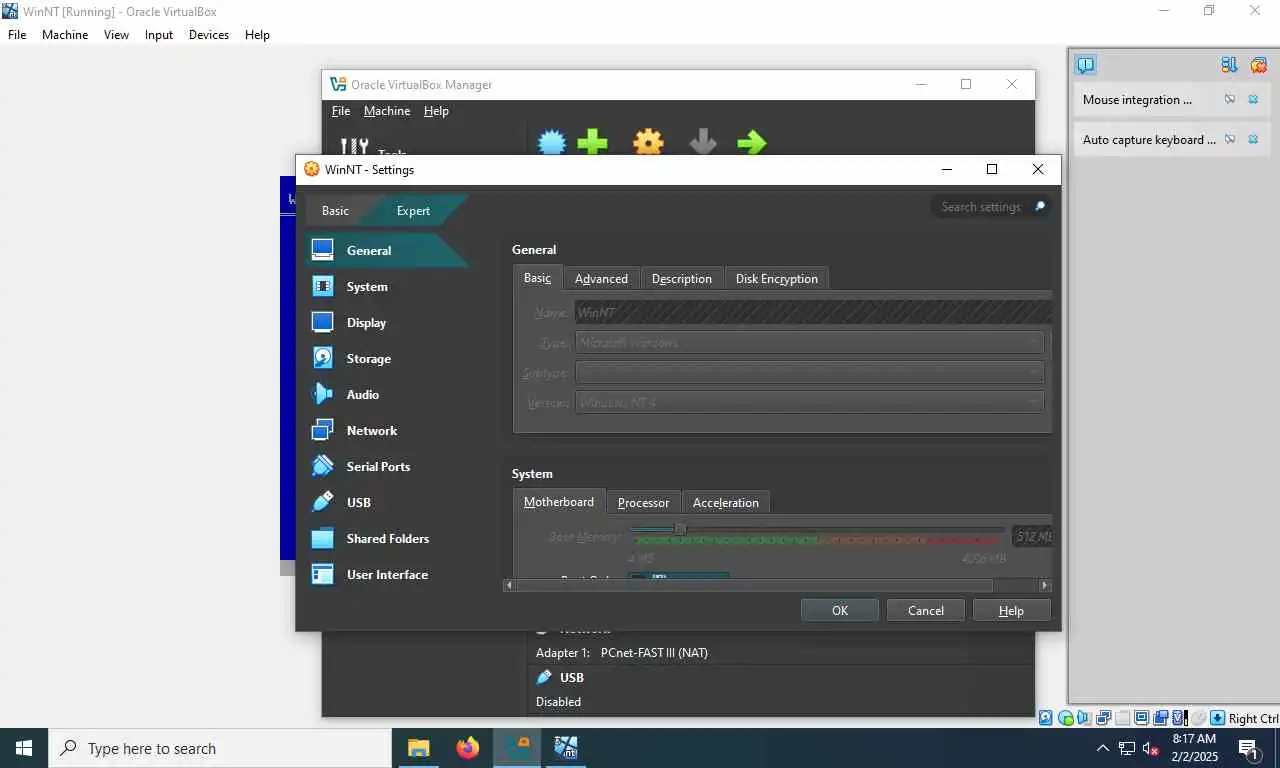Image resolution: width=1280 pixels, height=768 pixels.
Task: Open the Devices menu in VM window
Action: point(208,34)
